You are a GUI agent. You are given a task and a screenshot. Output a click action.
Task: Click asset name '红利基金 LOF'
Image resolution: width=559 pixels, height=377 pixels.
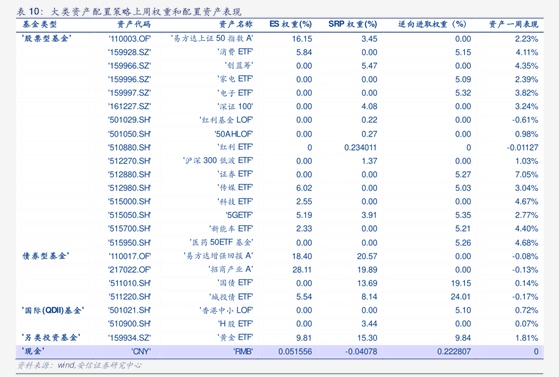226,120
